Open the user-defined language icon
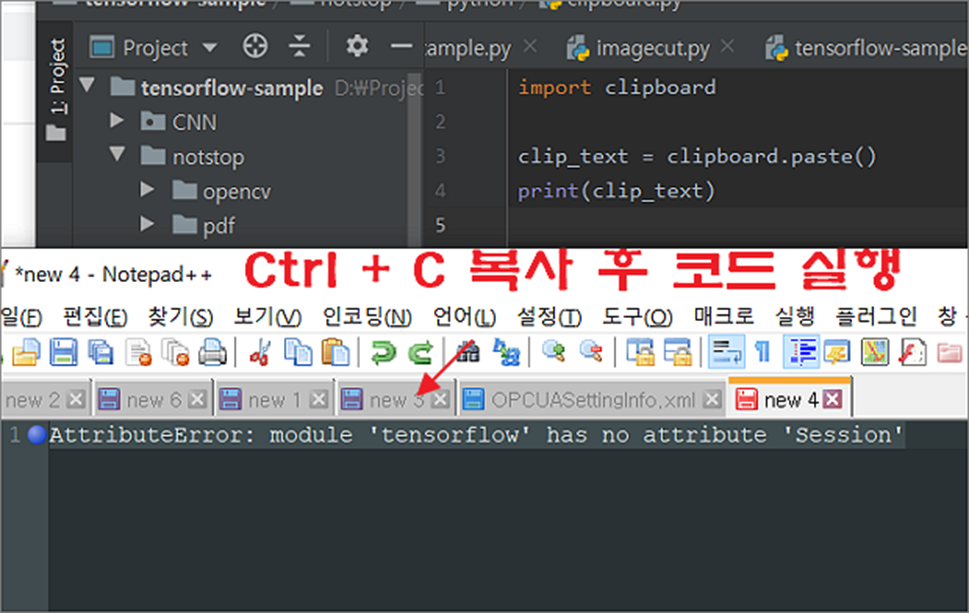 pos(837,353)
